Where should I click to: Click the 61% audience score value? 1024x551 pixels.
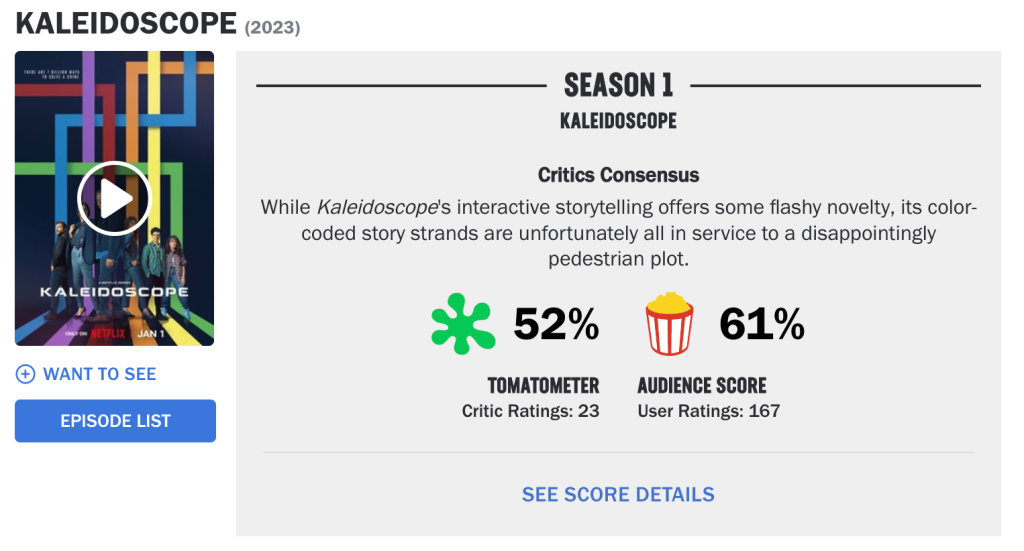click(762, 324)
